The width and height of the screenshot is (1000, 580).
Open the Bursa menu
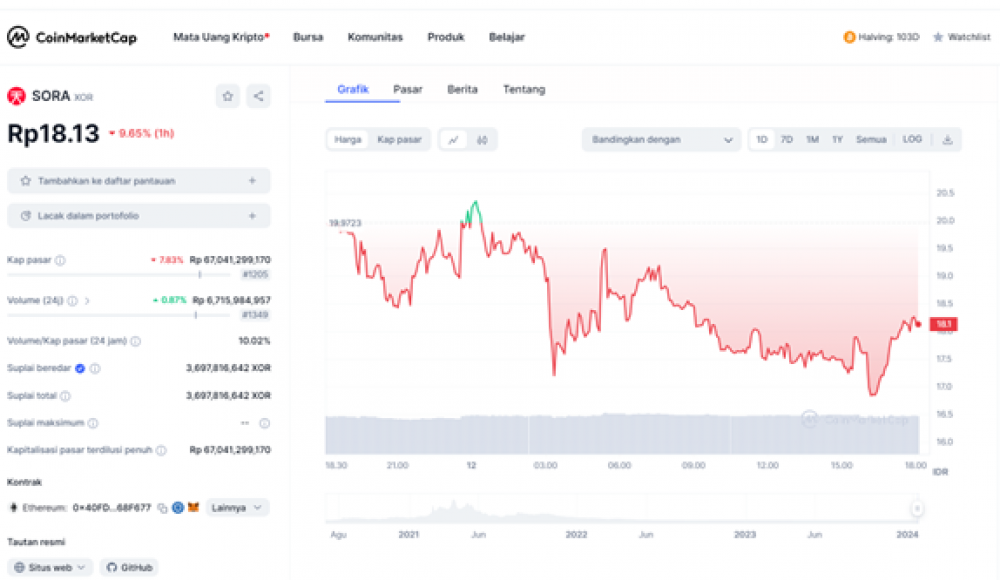(x=308, y=37)
